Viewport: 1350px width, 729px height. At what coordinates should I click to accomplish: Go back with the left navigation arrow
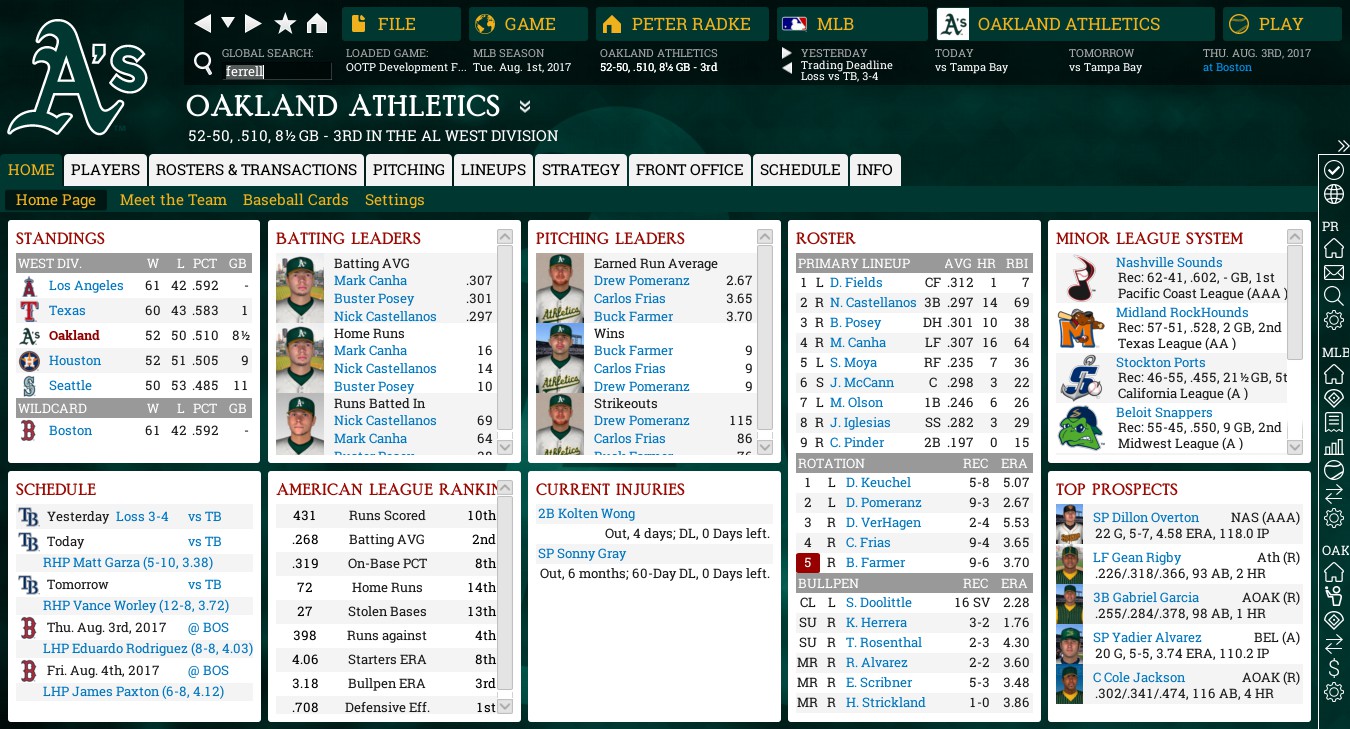(x=203, y=23)
